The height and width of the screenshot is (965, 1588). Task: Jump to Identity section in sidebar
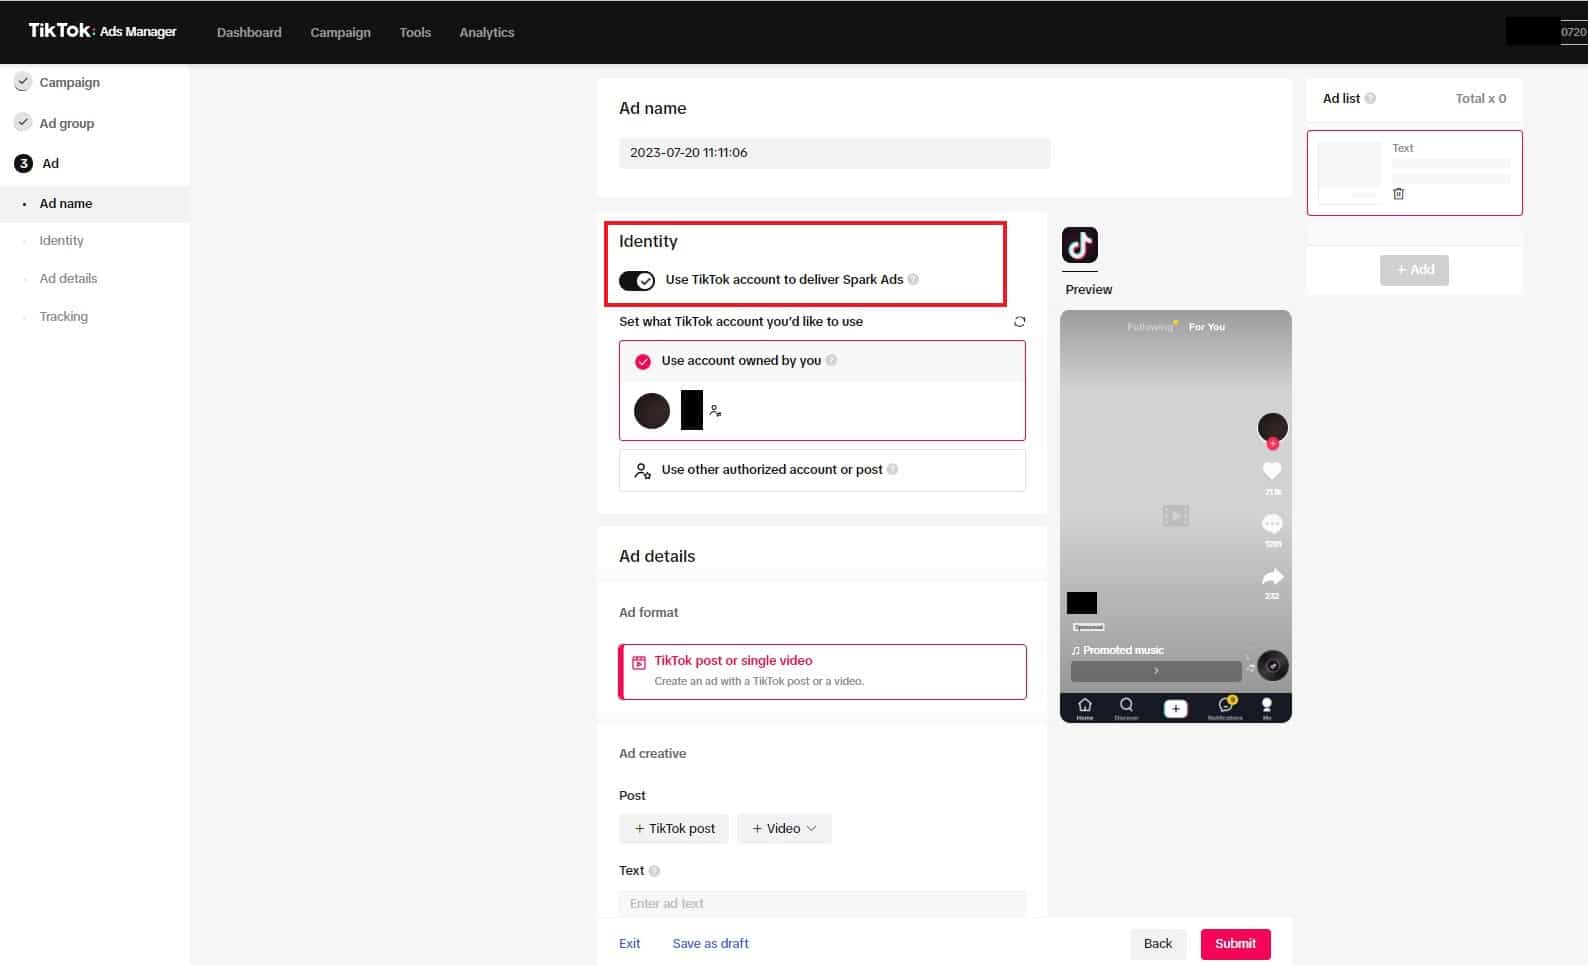click(61, 240)
